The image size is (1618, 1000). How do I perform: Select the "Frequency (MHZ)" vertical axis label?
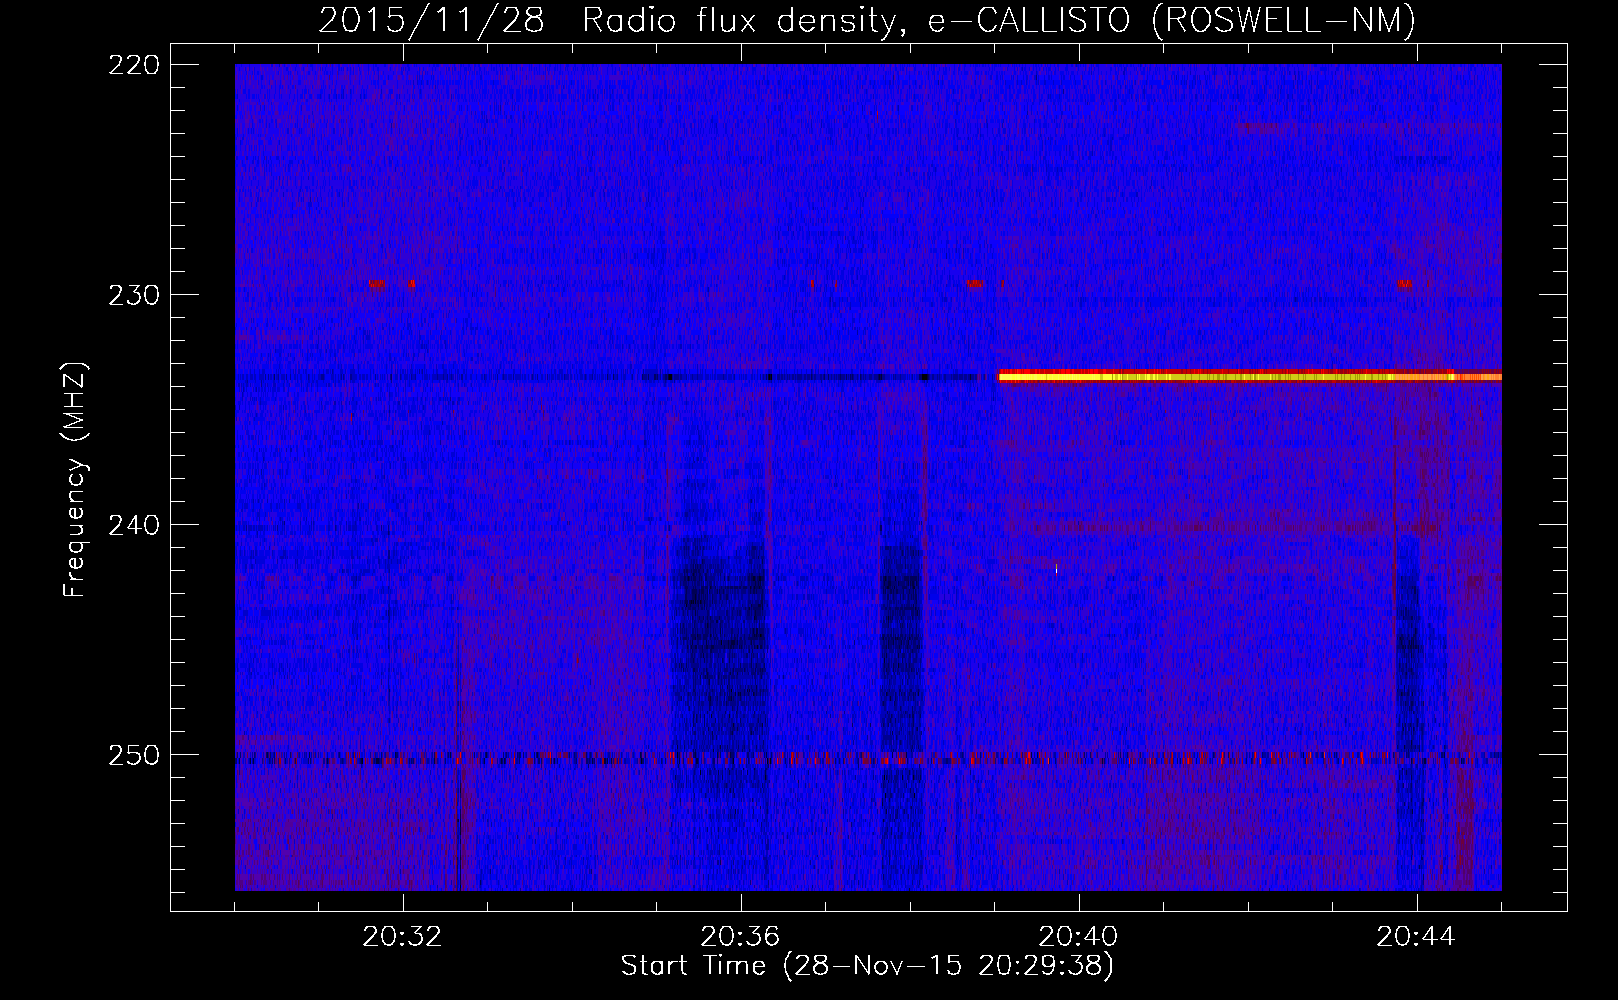(75, 479)
